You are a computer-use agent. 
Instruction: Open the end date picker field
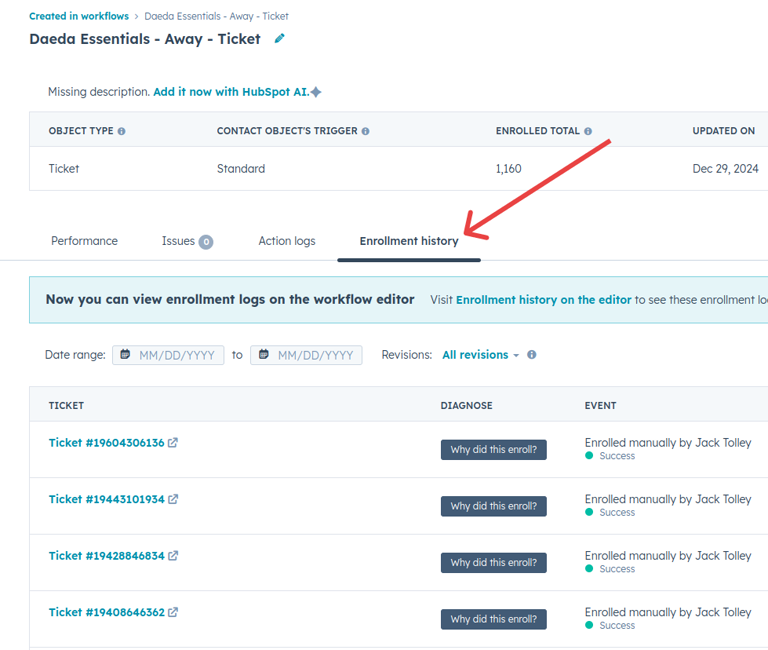click(x=306, y=355)
